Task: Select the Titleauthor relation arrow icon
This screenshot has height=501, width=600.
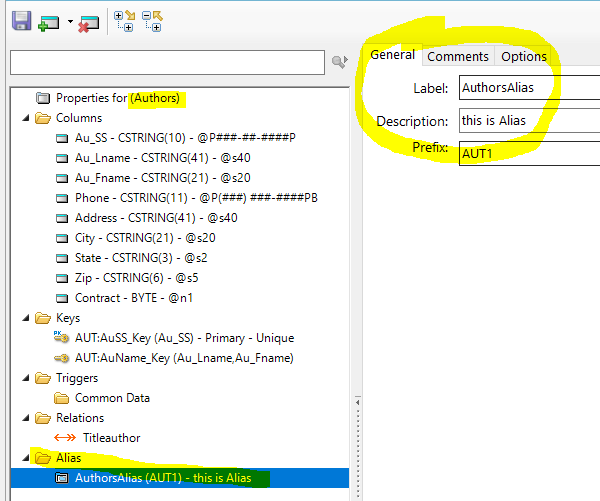Action: tap(62, 438)
